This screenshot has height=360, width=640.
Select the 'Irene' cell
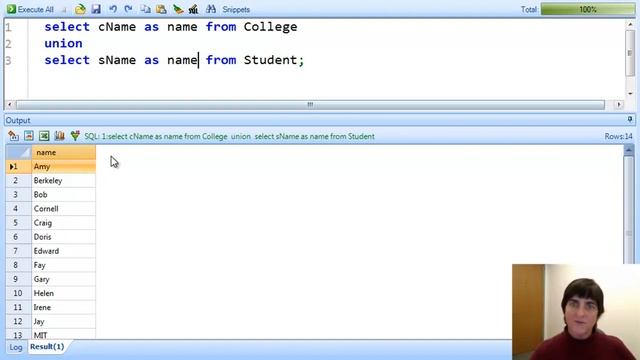(64, 307)
